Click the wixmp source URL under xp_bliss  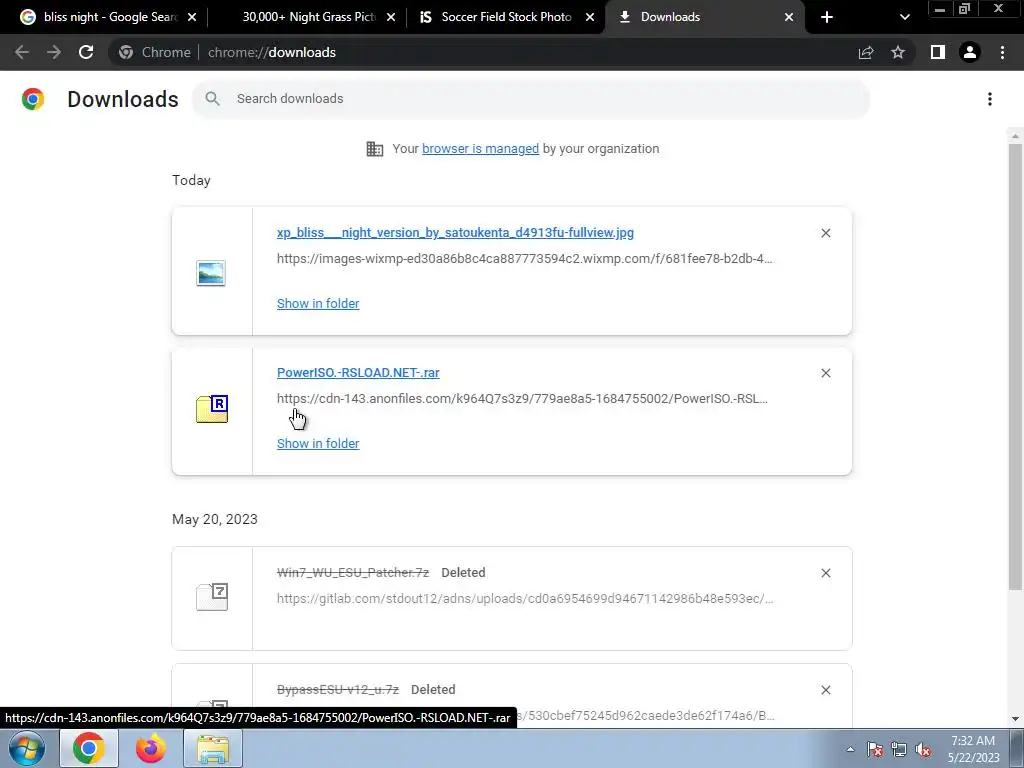coord(524,259)
